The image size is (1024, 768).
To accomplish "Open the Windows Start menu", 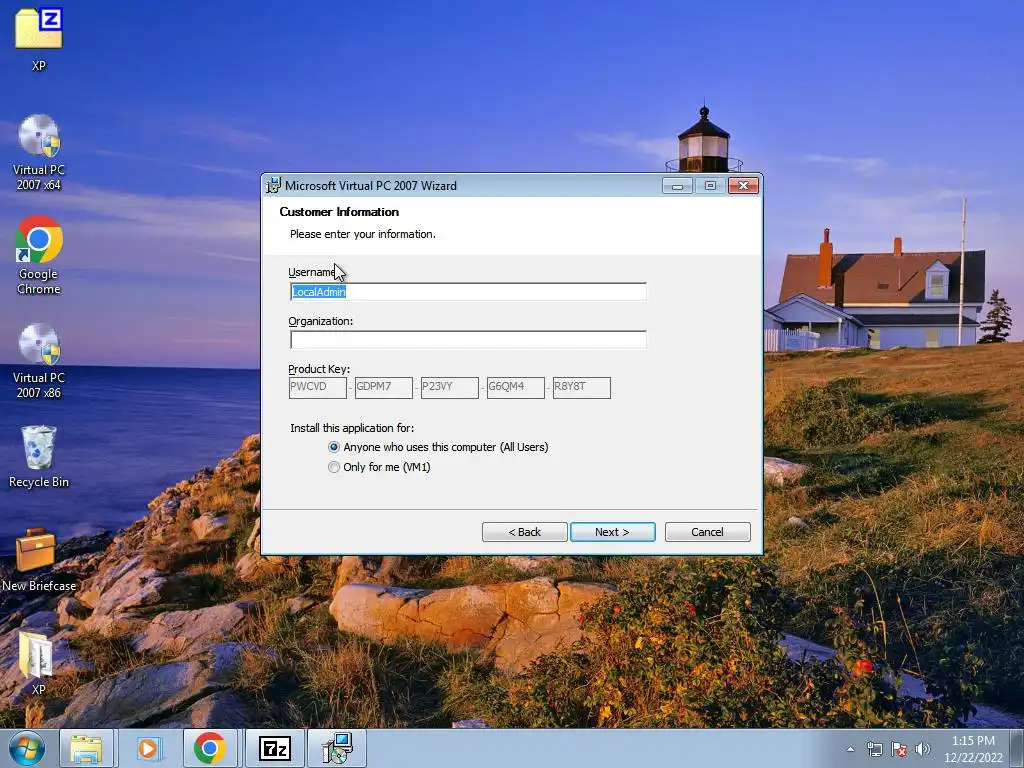I will point(26,748).
